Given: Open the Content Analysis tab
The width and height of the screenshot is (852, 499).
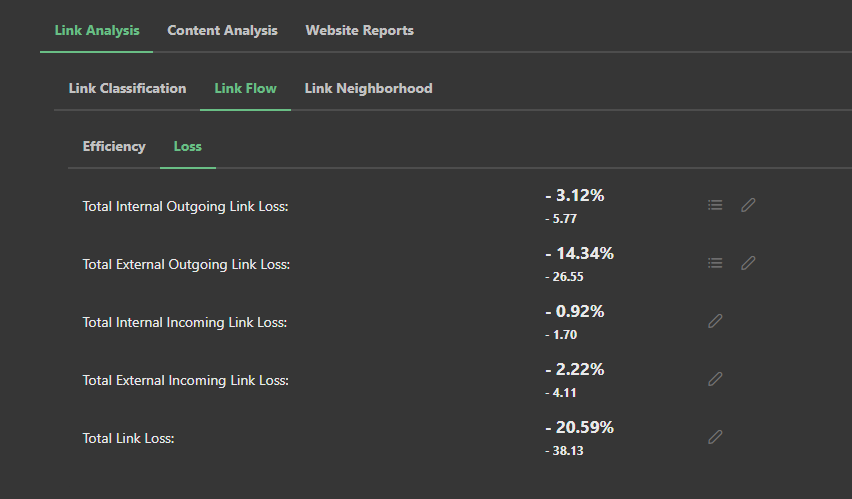Looking at the screenshot, I should pos(222,30).
